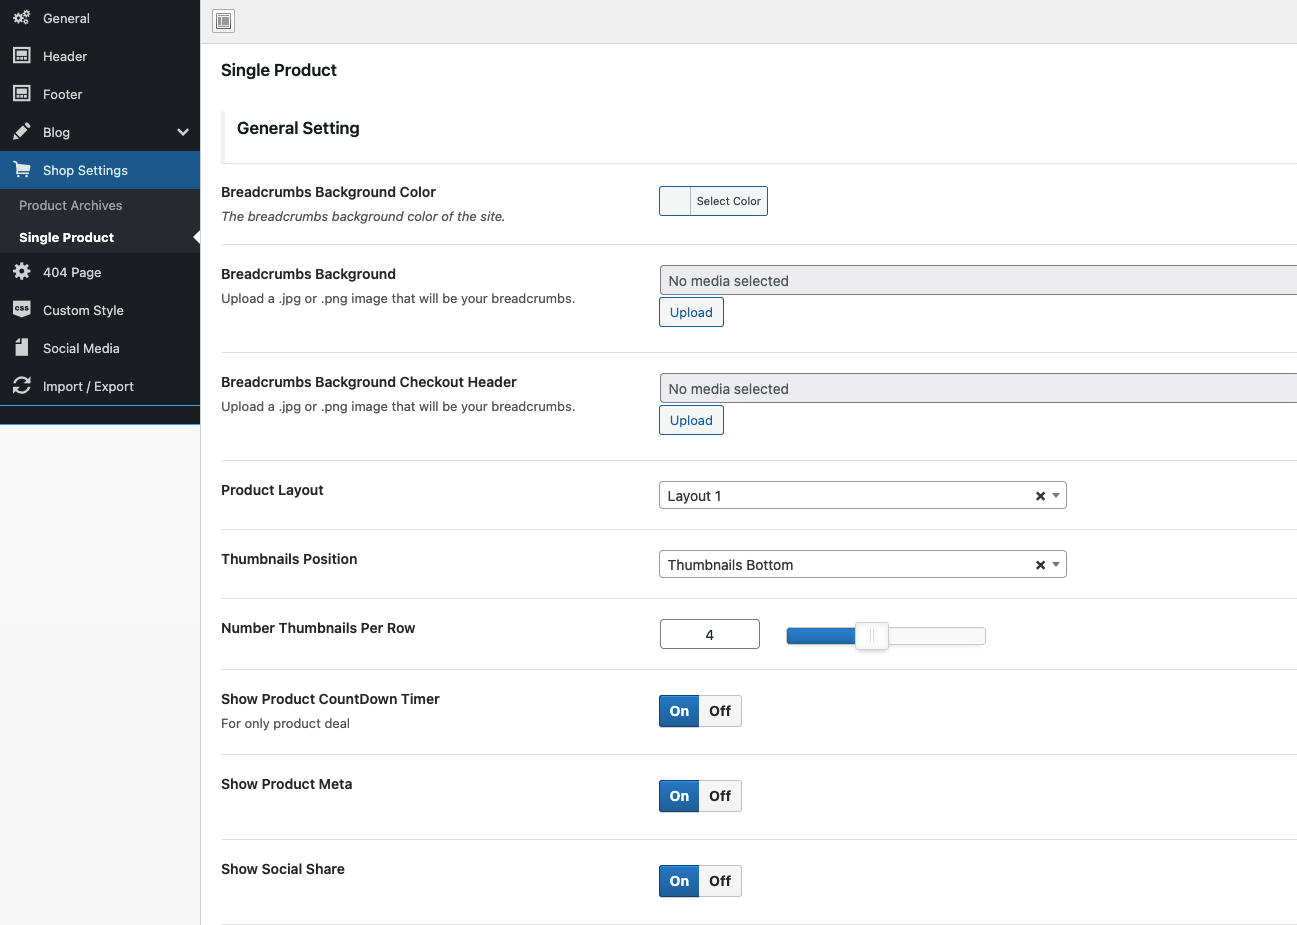Screen dimensions: 1297x925
Task: Open the Breadcrumbs Background Select Color picker
Action: click(x=713, y=201)
